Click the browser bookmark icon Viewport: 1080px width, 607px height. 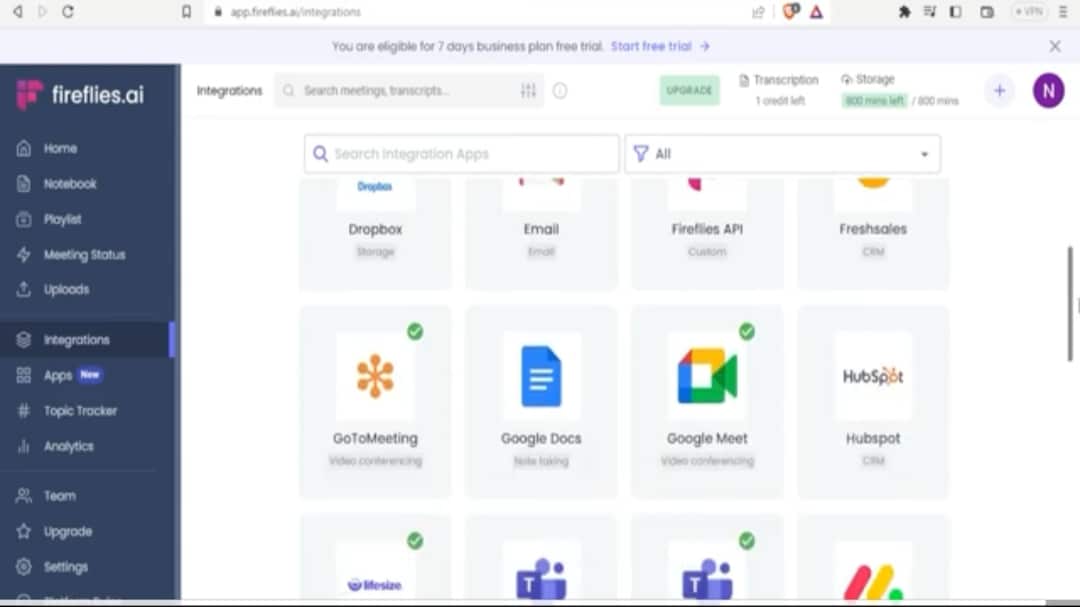click(187, 12)
